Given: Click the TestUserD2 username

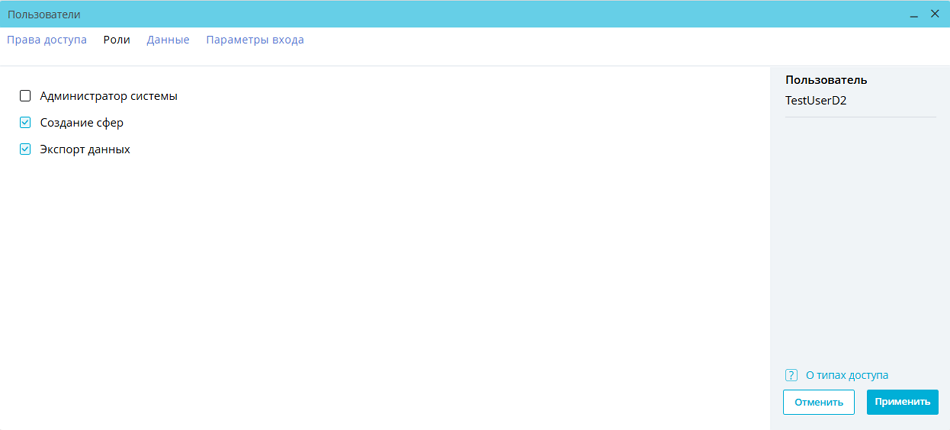Looking at the screenshot, I should 816,100.
